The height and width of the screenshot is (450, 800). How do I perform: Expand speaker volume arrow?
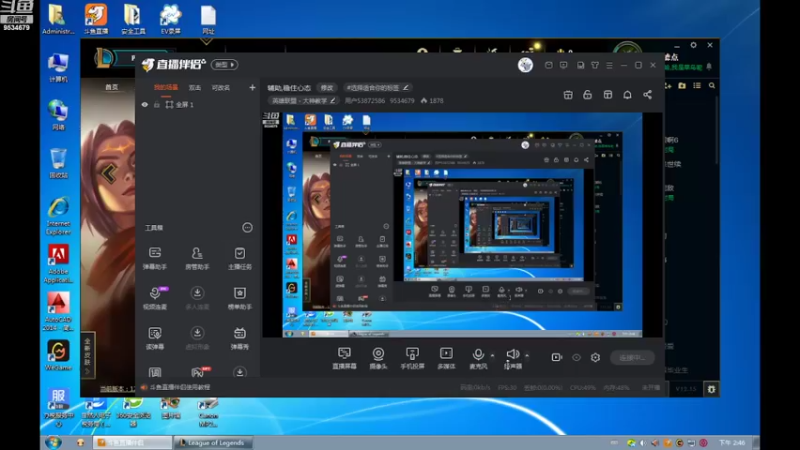point(527,355)
